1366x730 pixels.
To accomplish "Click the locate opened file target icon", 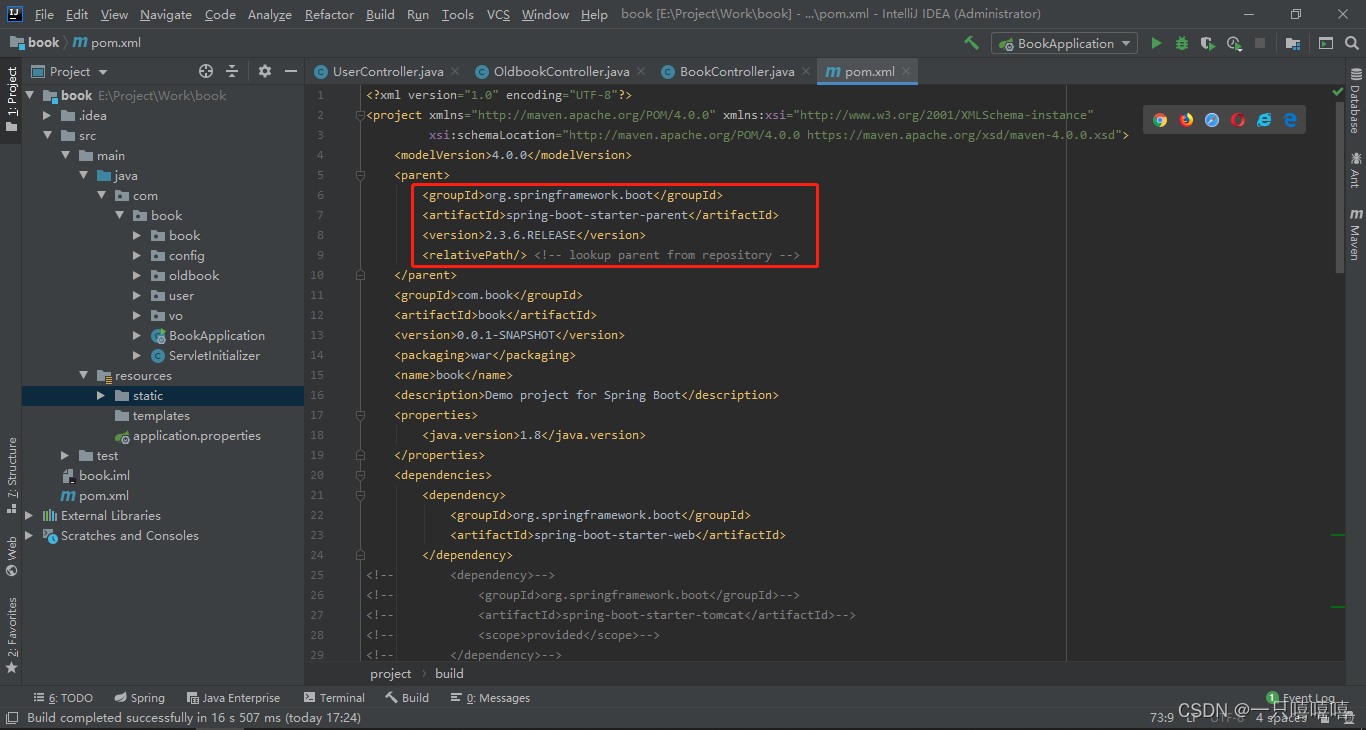I will [x=206, y=71].
